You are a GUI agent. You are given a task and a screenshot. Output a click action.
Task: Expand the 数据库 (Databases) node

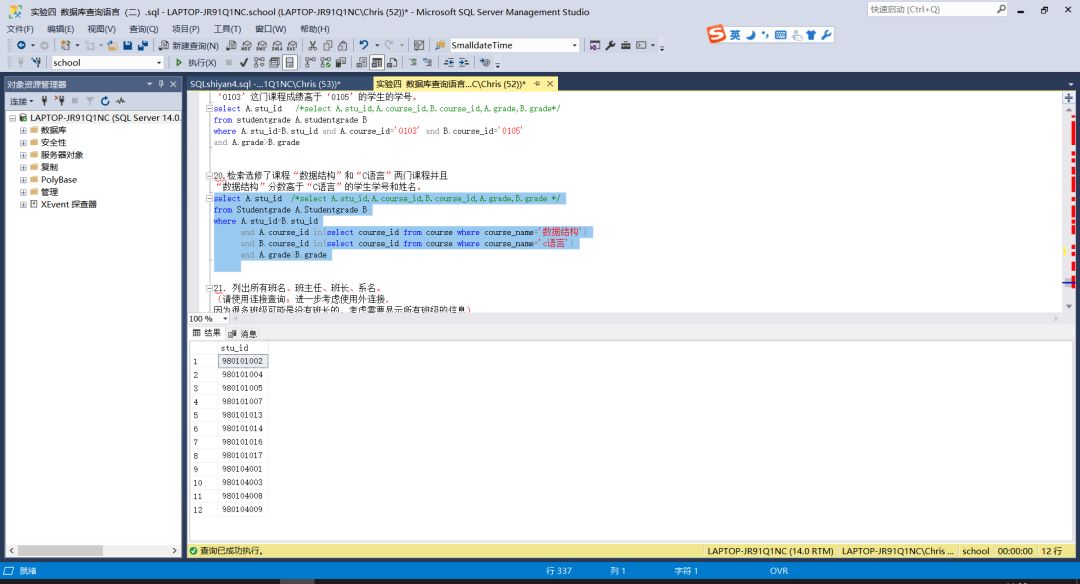(23, 130)
